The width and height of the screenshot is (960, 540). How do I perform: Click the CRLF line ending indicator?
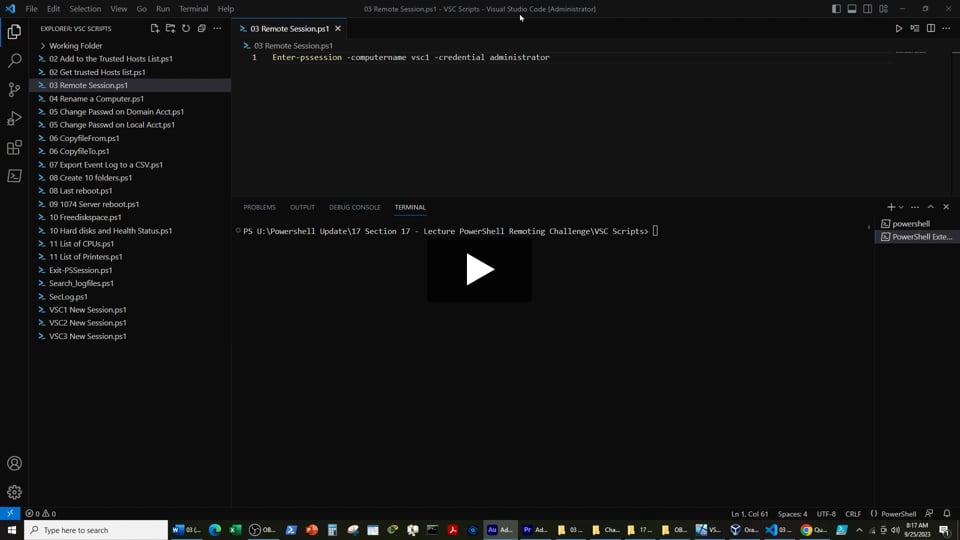pos(853,514)
